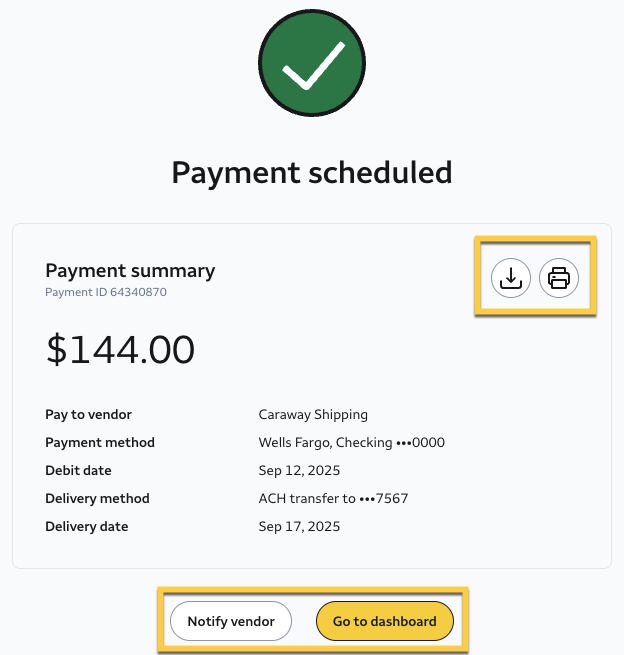624x655 pixels.
Task: Click the Delivery date label
Action: (86, 526)
